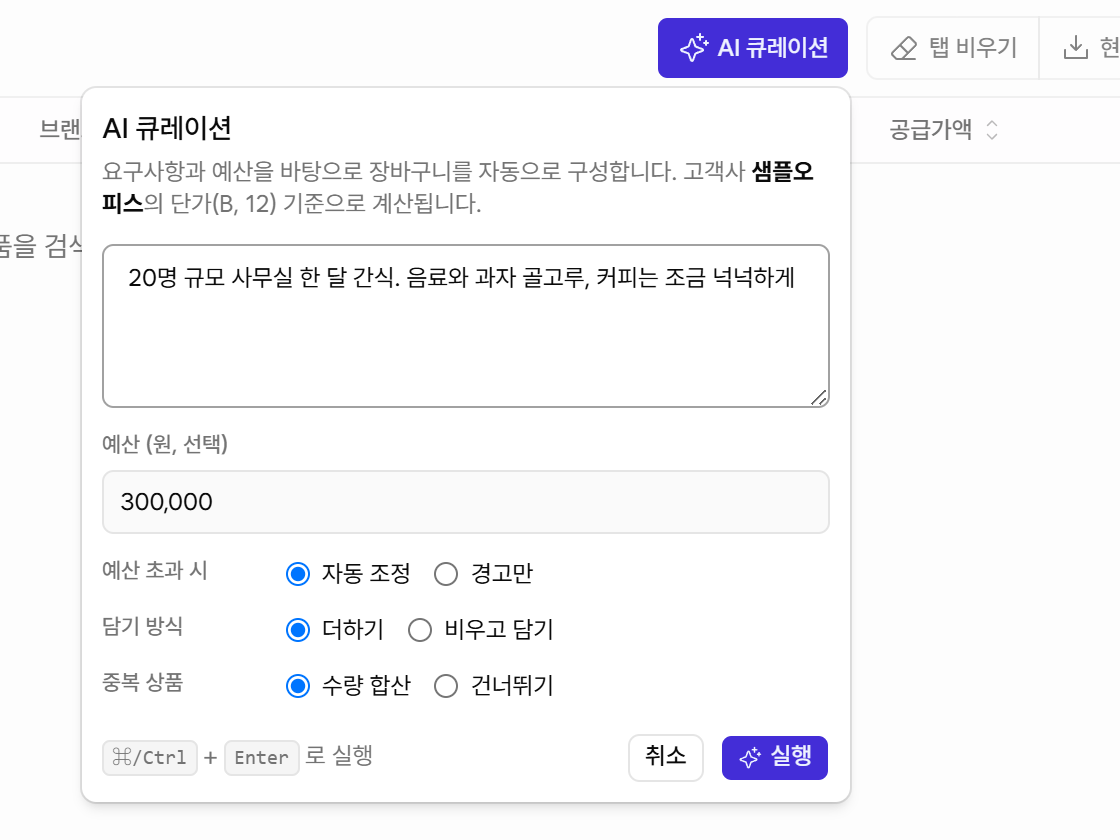Click the budget field showing 300,000
This screenshot has height=840, width=1120.
466,502
